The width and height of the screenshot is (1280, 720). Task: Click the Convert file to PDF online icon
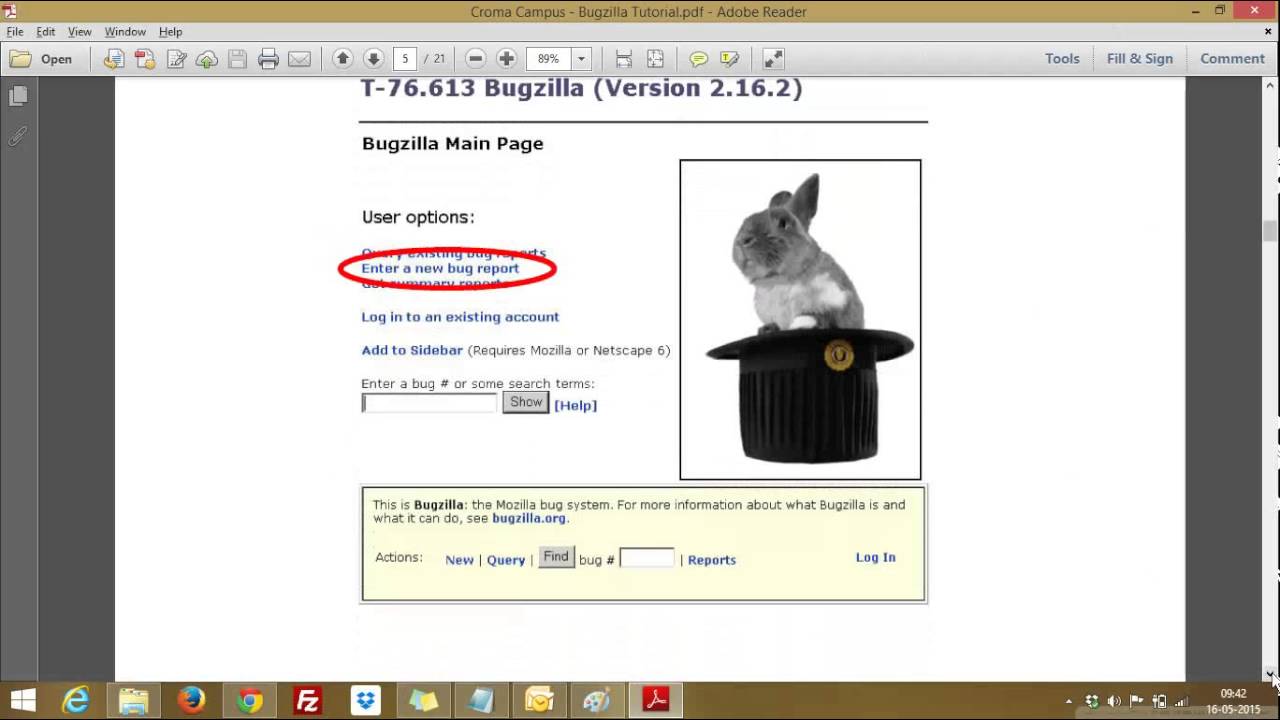click(x=114, y=59)
